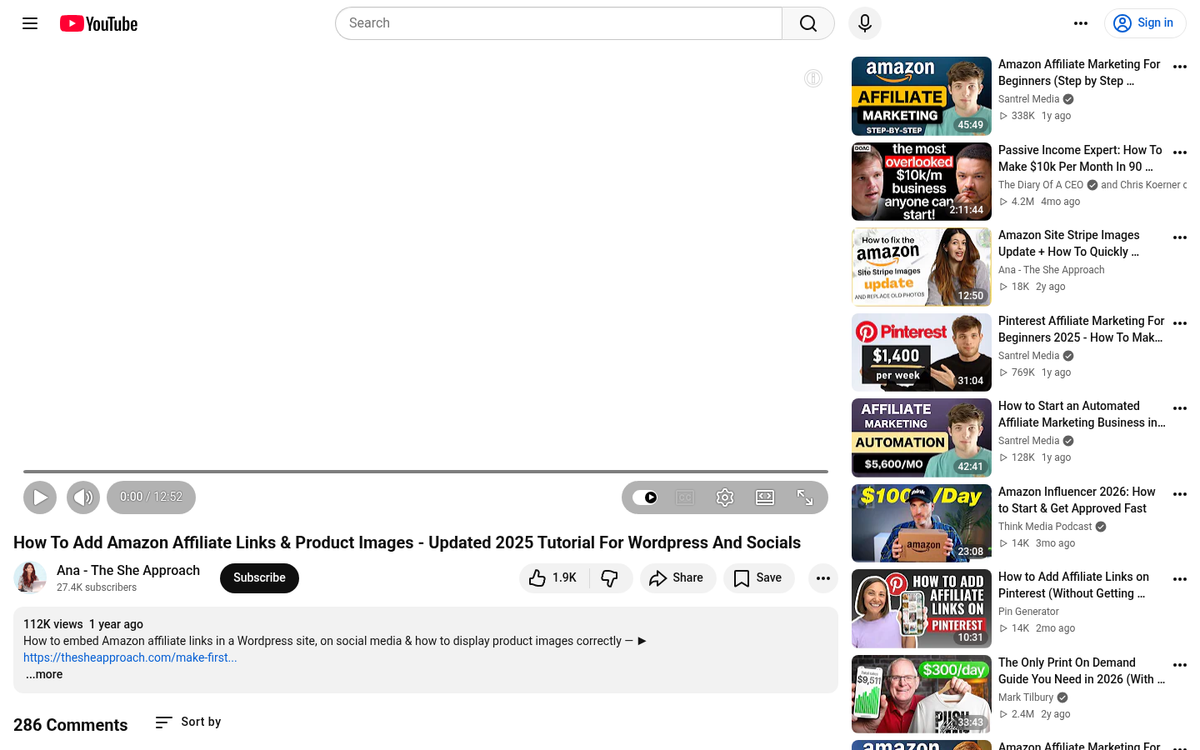Enter fullscreen mode

805,497
